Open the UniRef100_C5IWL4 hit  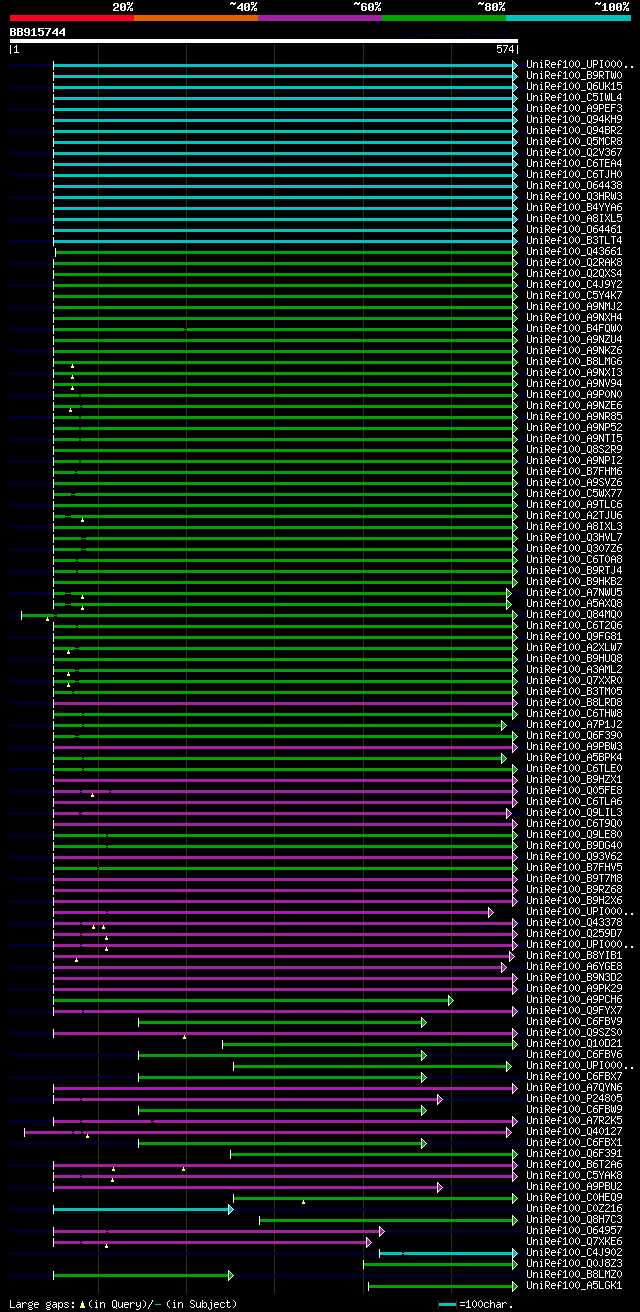574,97
